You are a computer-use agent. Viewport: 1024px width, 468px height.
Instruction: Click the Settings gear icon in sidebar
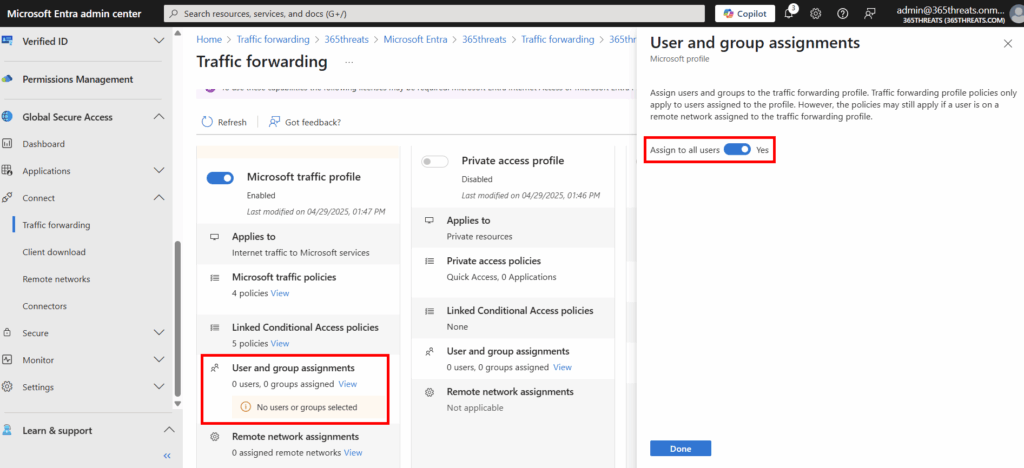pos(7,386)
